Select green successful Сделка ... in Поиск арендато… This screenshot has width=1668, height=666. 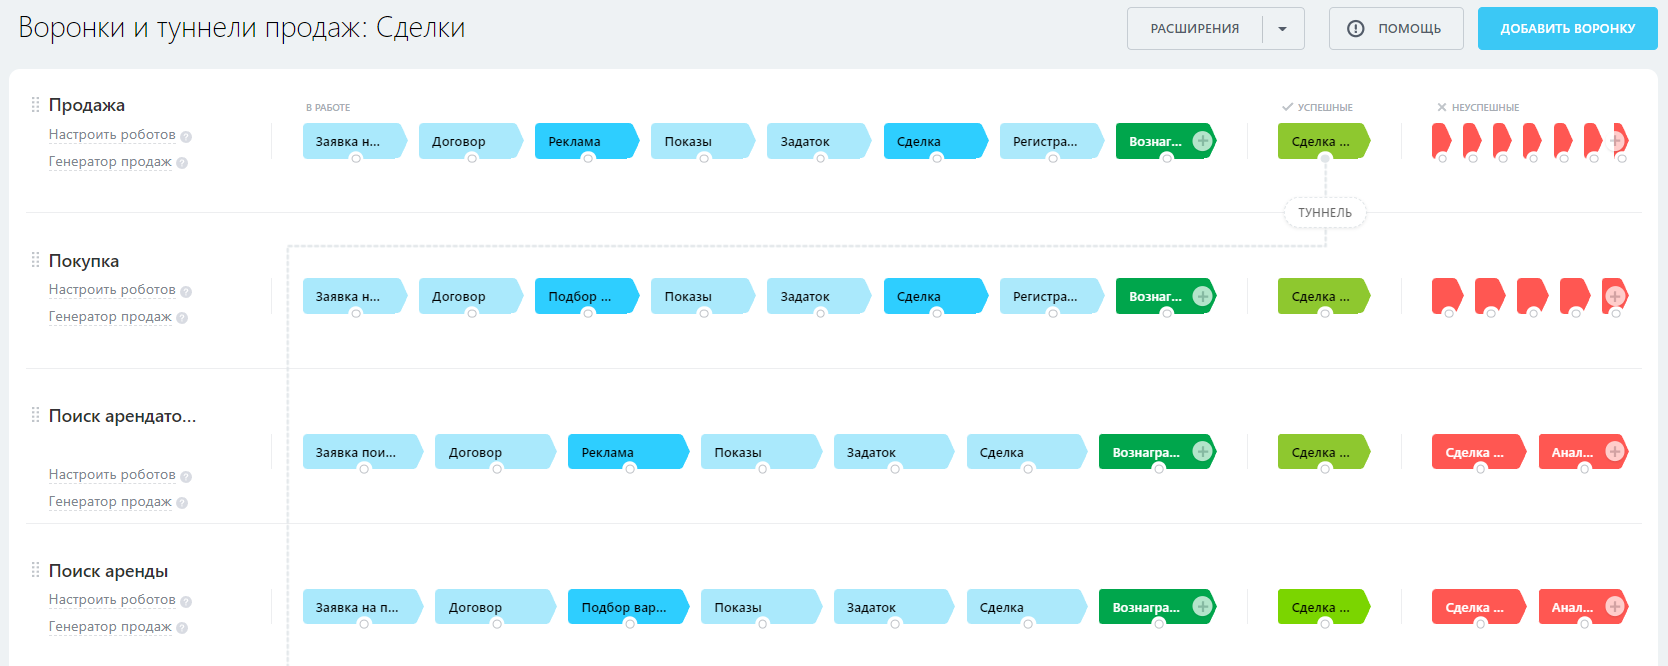pos(1324,452)
